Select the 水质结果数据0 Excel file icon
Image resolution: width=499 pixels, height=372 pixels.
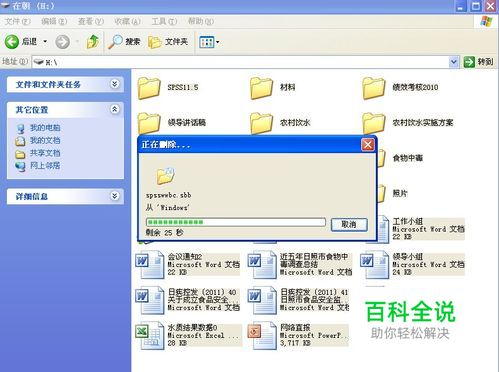(150, 335)
